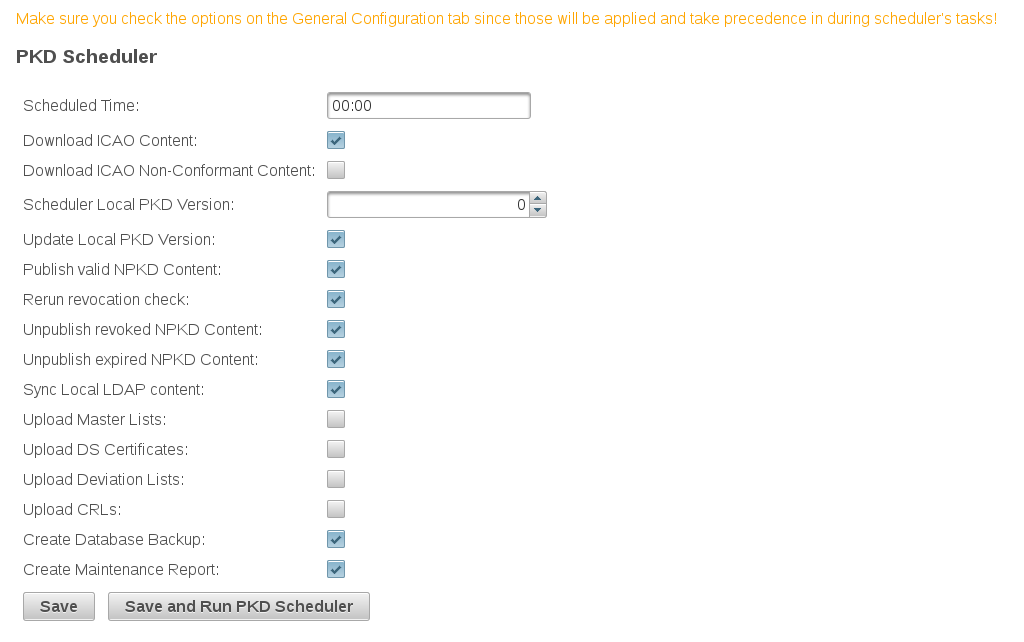The height and width of the screenshot is (642, 1024).
Task: Focus the Scheduler Local PKD Version field
Action: tap(427, 204)
